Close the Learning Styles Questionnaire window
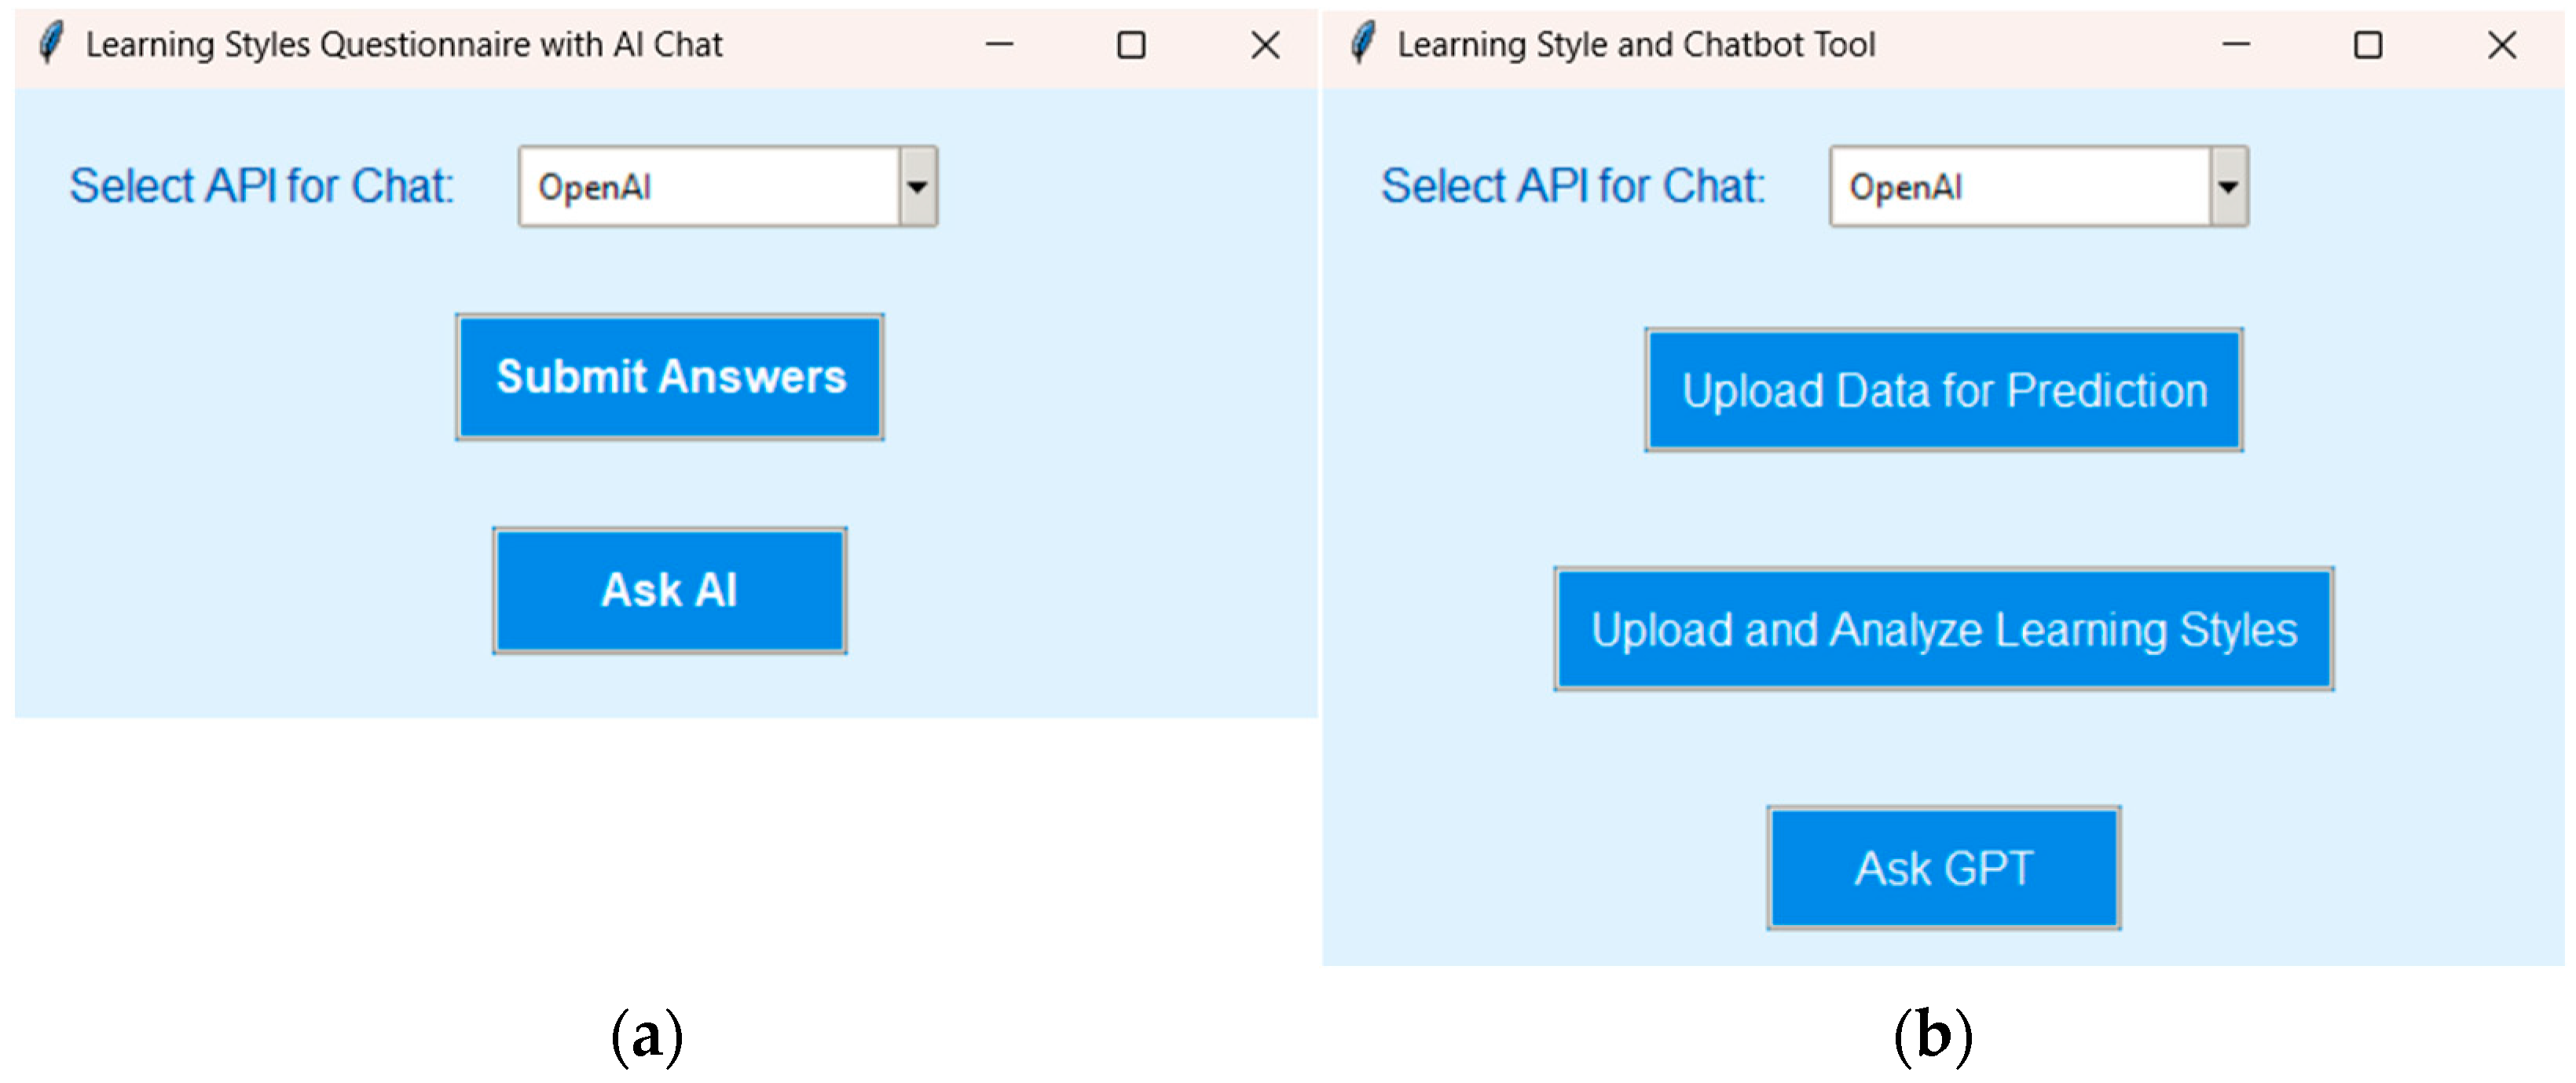 1265,45
